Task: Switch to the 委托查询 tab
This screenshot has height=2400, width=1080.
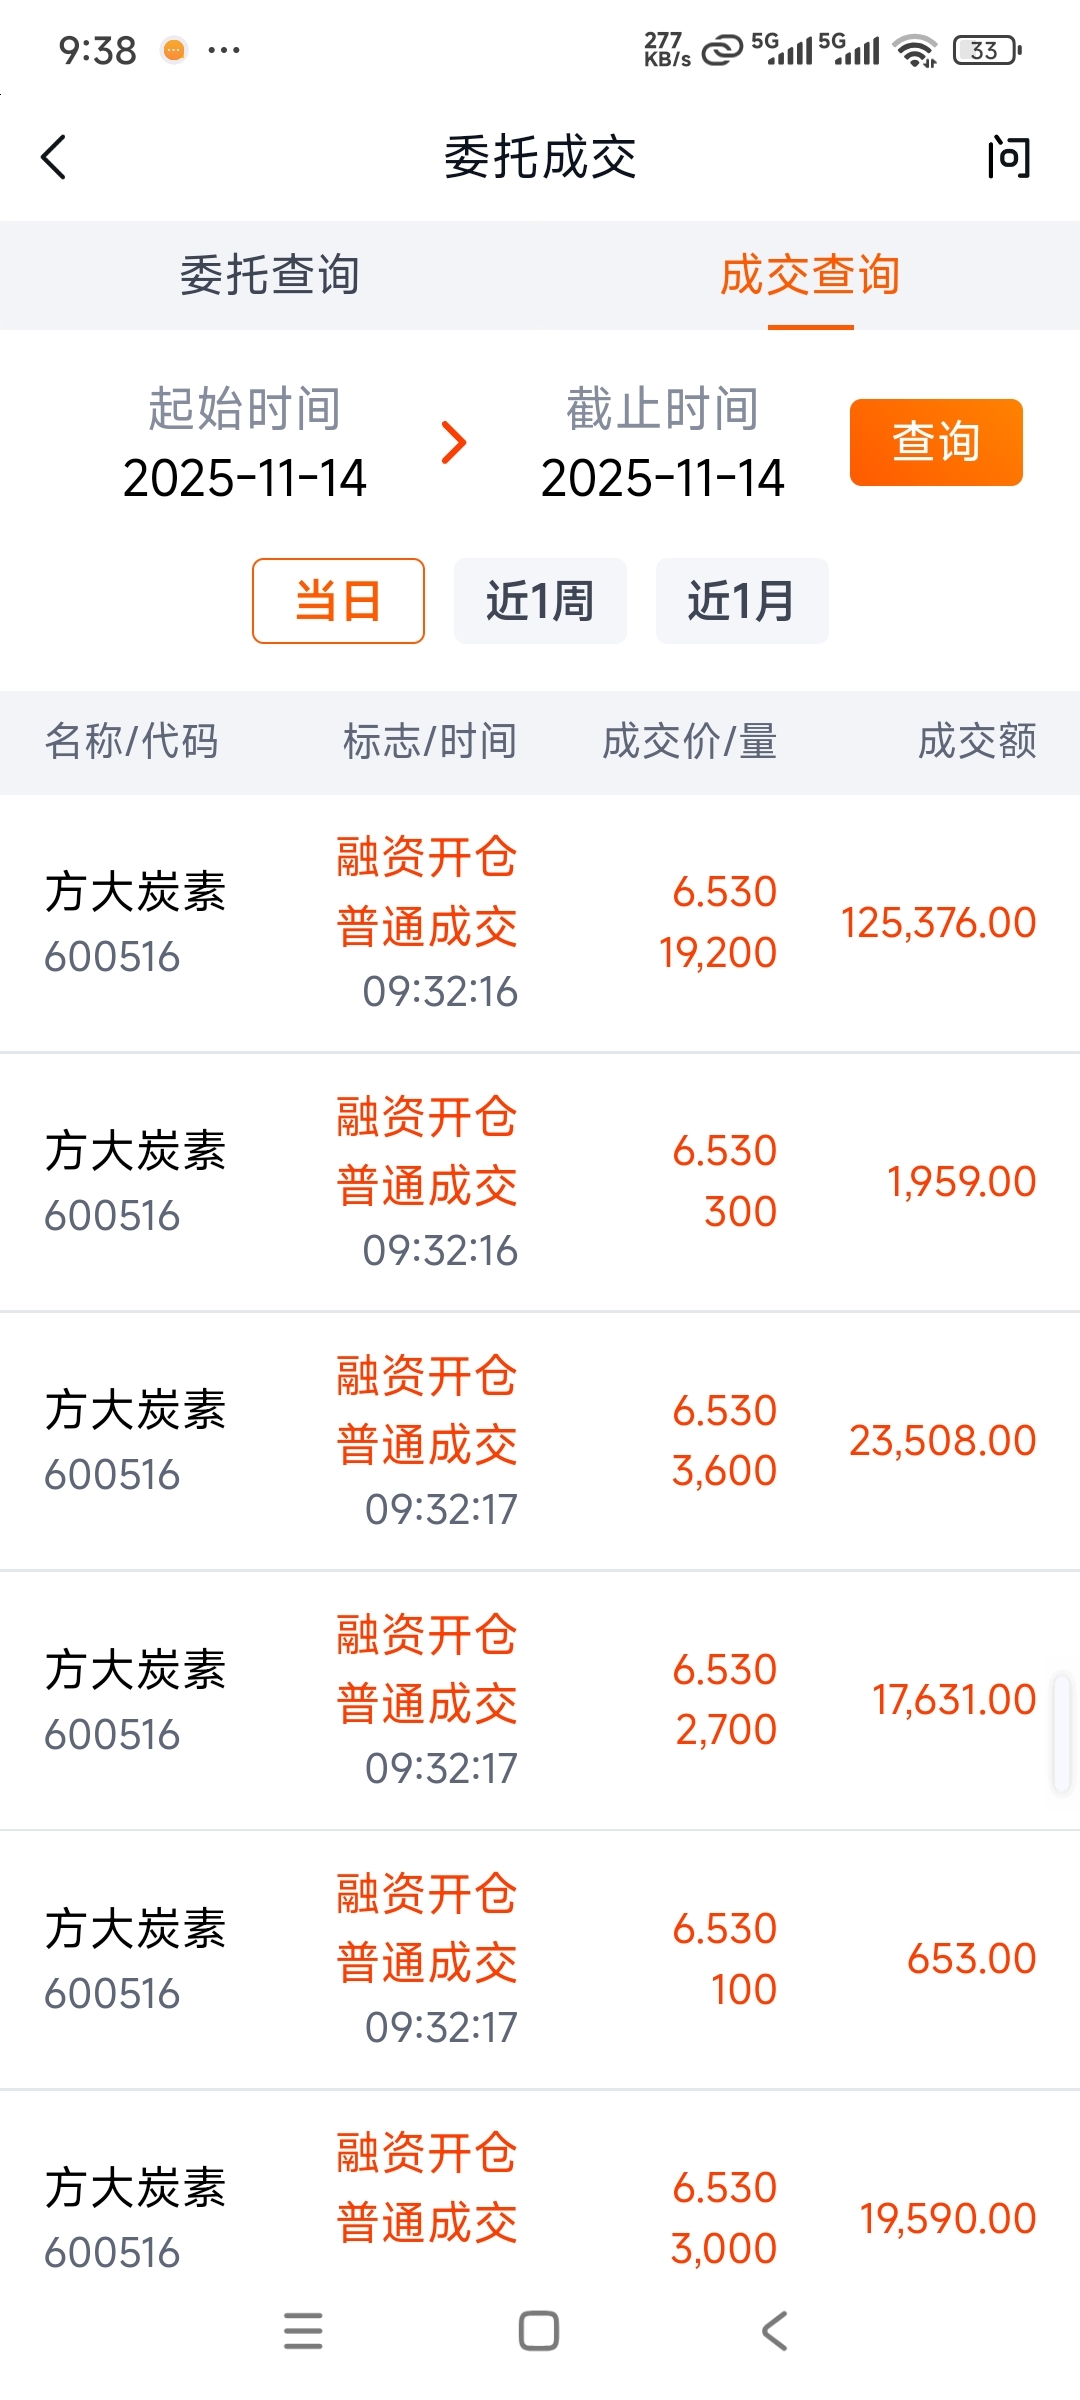Action: pos(270,275)
